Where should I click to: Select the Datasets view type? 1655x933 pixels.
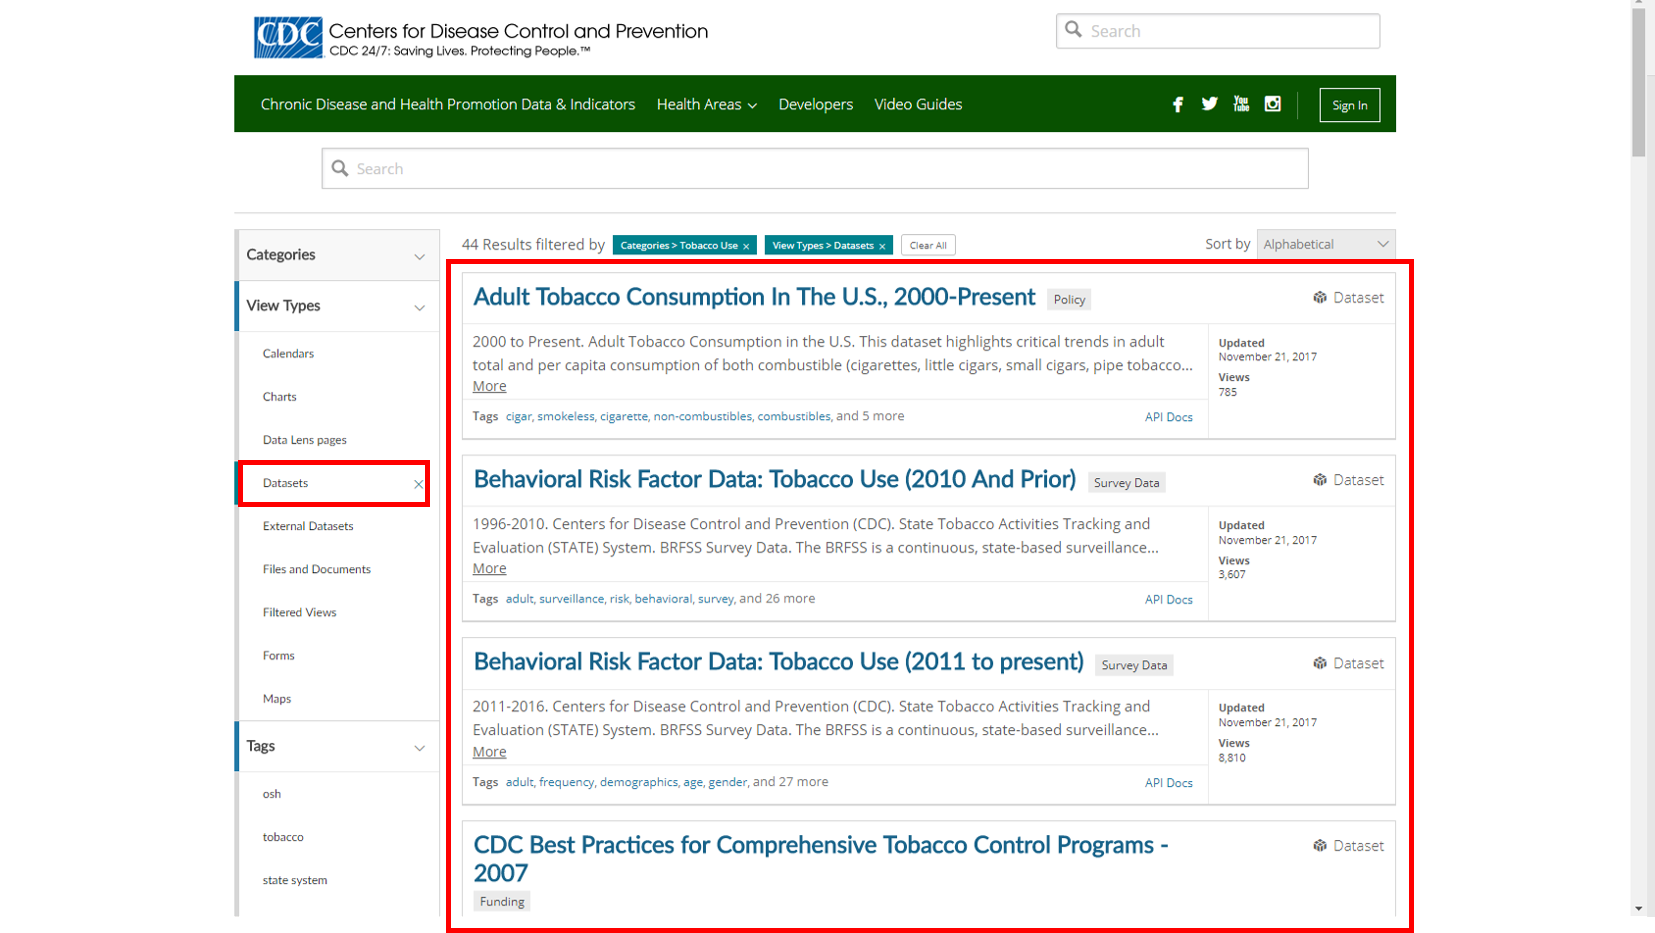click(x=286, y=483)
